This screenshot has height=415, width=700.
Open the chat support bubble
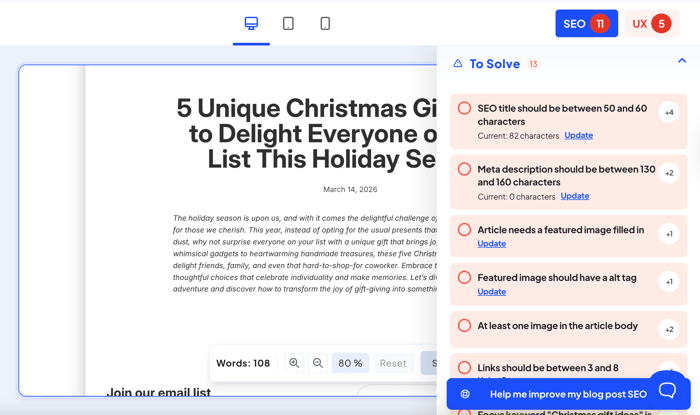tap(667, 390)
